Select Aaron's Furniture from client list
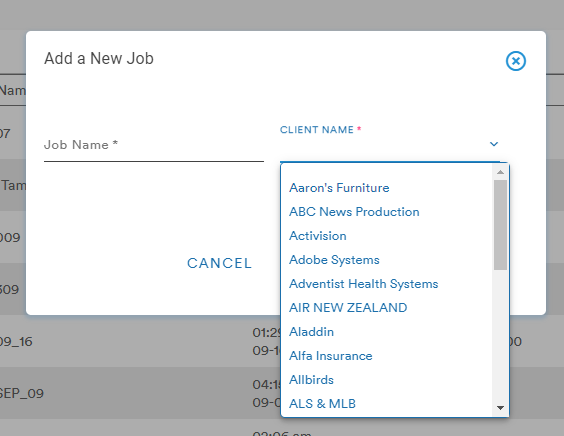 (x=339, y=188)
